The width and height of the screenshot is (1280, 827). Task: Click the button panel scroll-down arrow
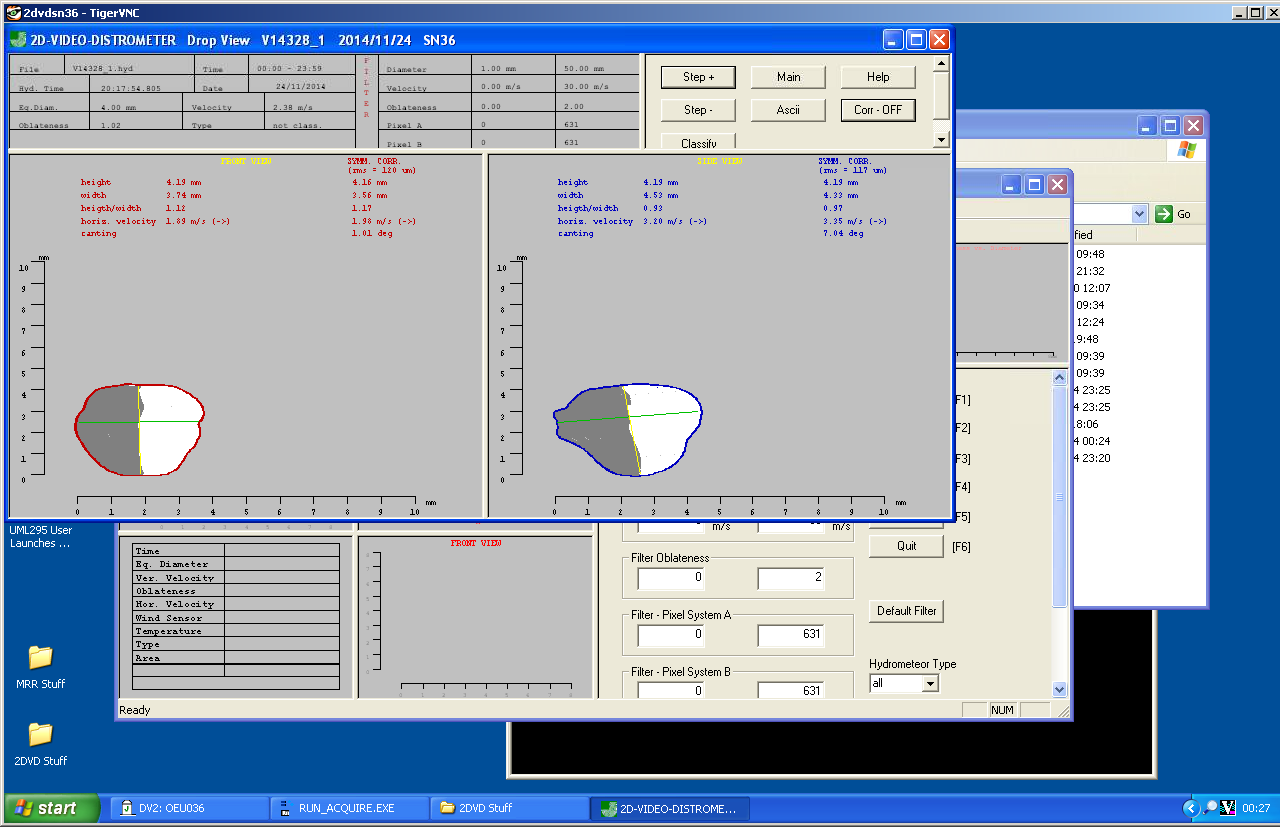[x=940, y=139]
